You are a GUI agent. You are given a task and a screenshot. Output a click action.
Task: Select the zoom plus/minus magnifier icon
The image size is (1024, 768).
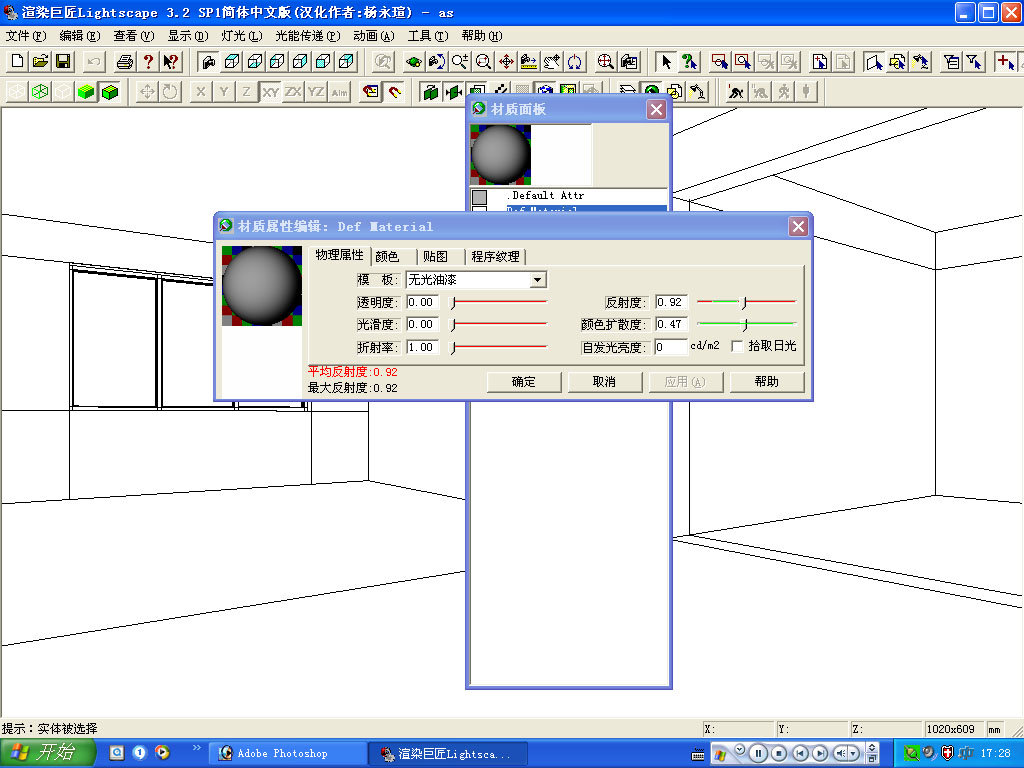(x=460, y=62)
